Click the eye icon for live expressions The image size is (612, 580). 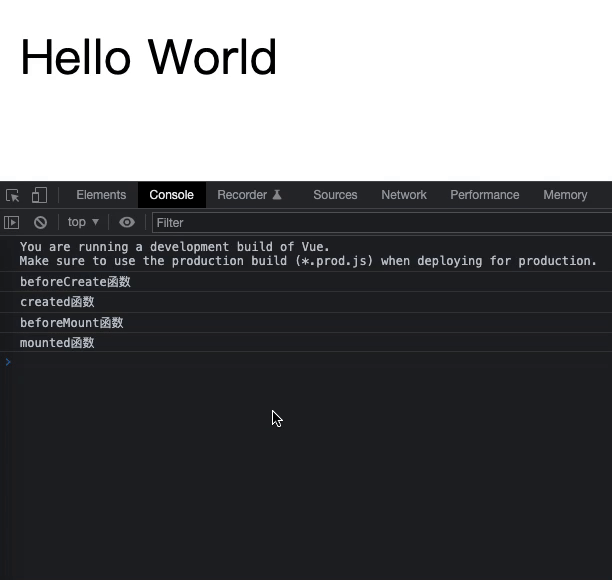(x=127, y=222)
